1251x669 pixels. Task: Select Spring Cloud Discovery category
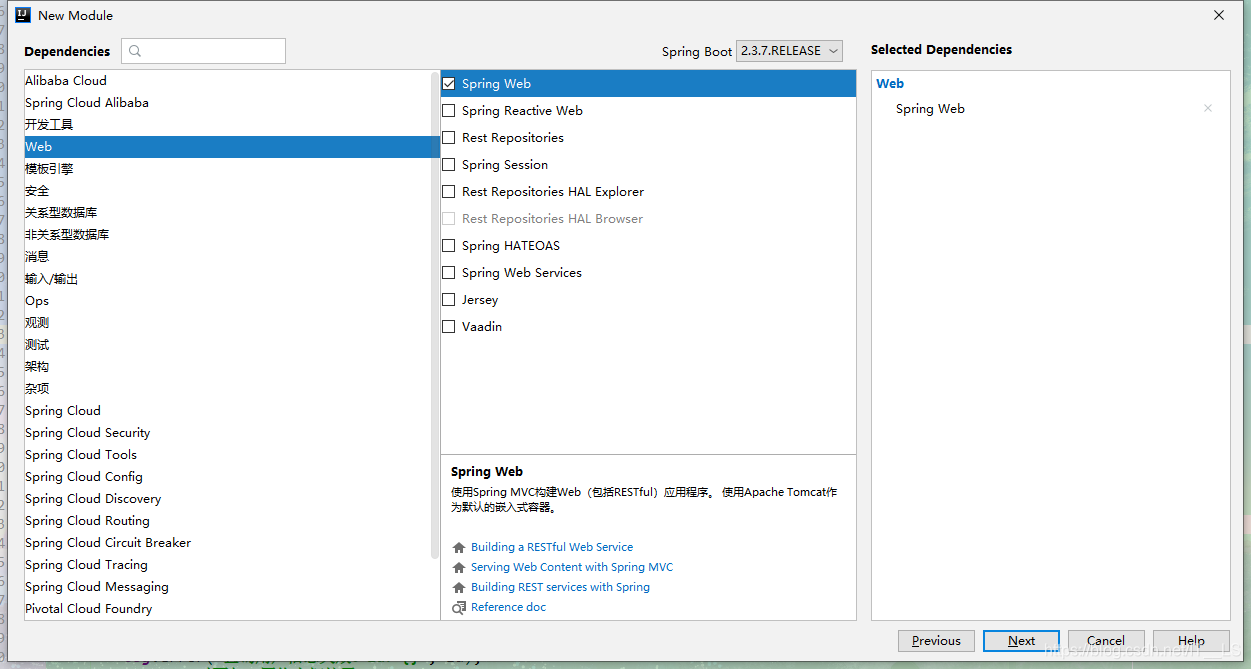point(228,499)
